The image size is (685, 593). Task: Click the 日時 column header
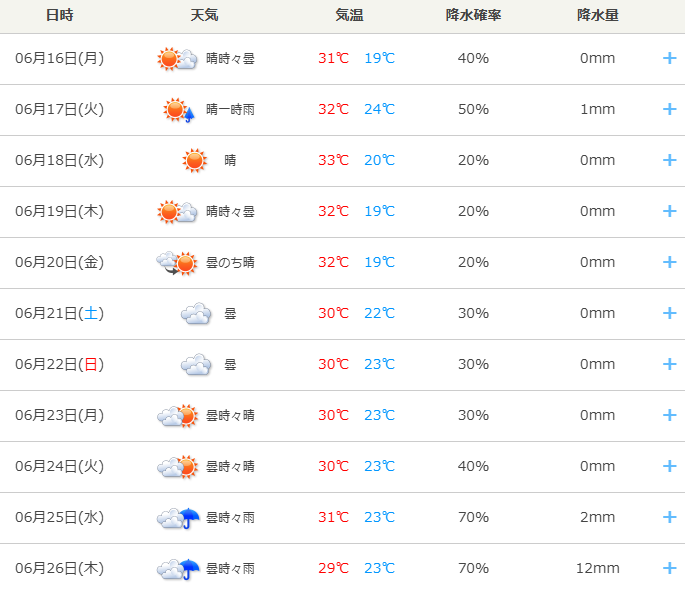(60, 15)
